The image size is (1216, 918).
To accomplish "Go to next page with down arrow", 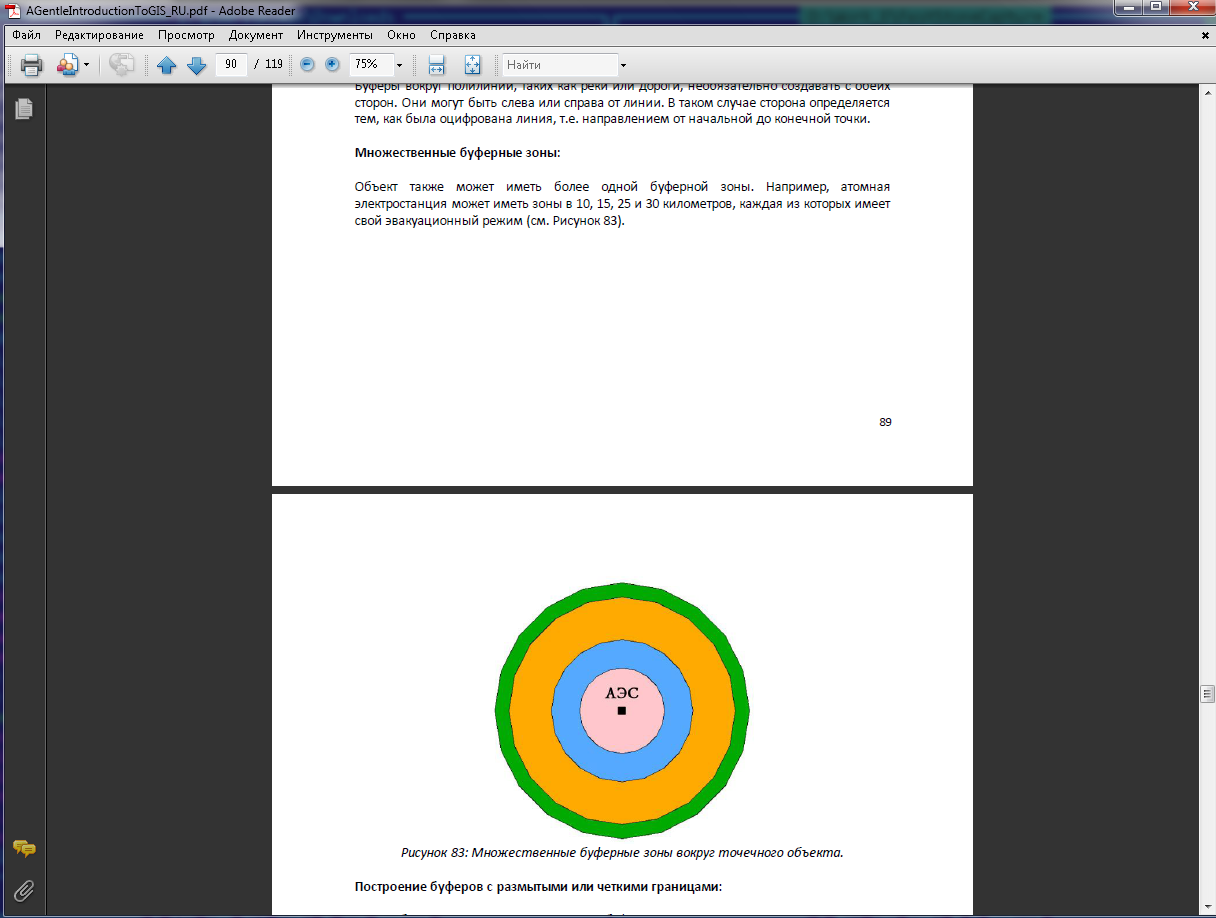I will pos(196,65).
